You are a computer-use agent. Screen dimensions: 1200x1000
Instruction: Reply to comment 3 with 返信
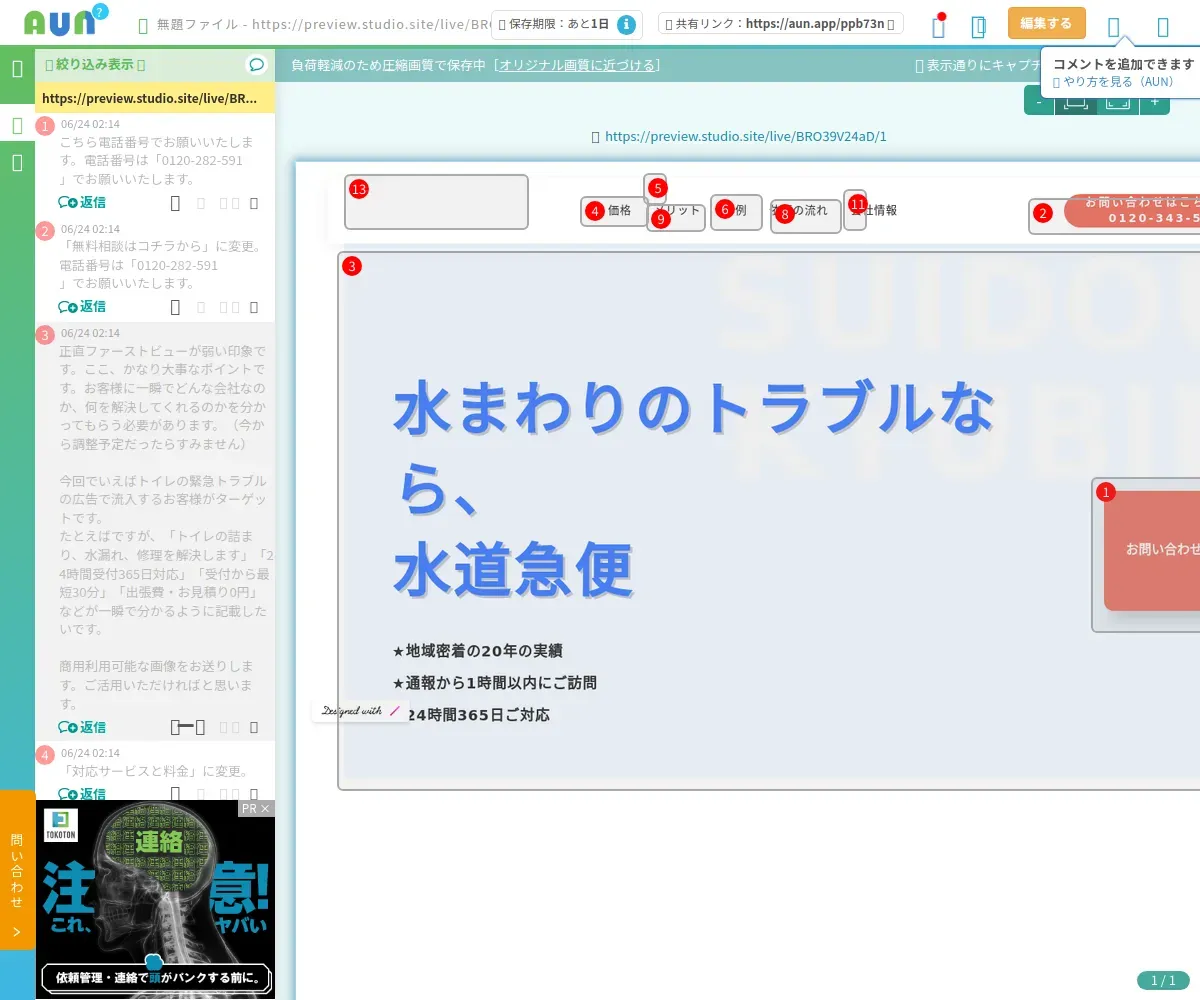click(x=82, y=727)
